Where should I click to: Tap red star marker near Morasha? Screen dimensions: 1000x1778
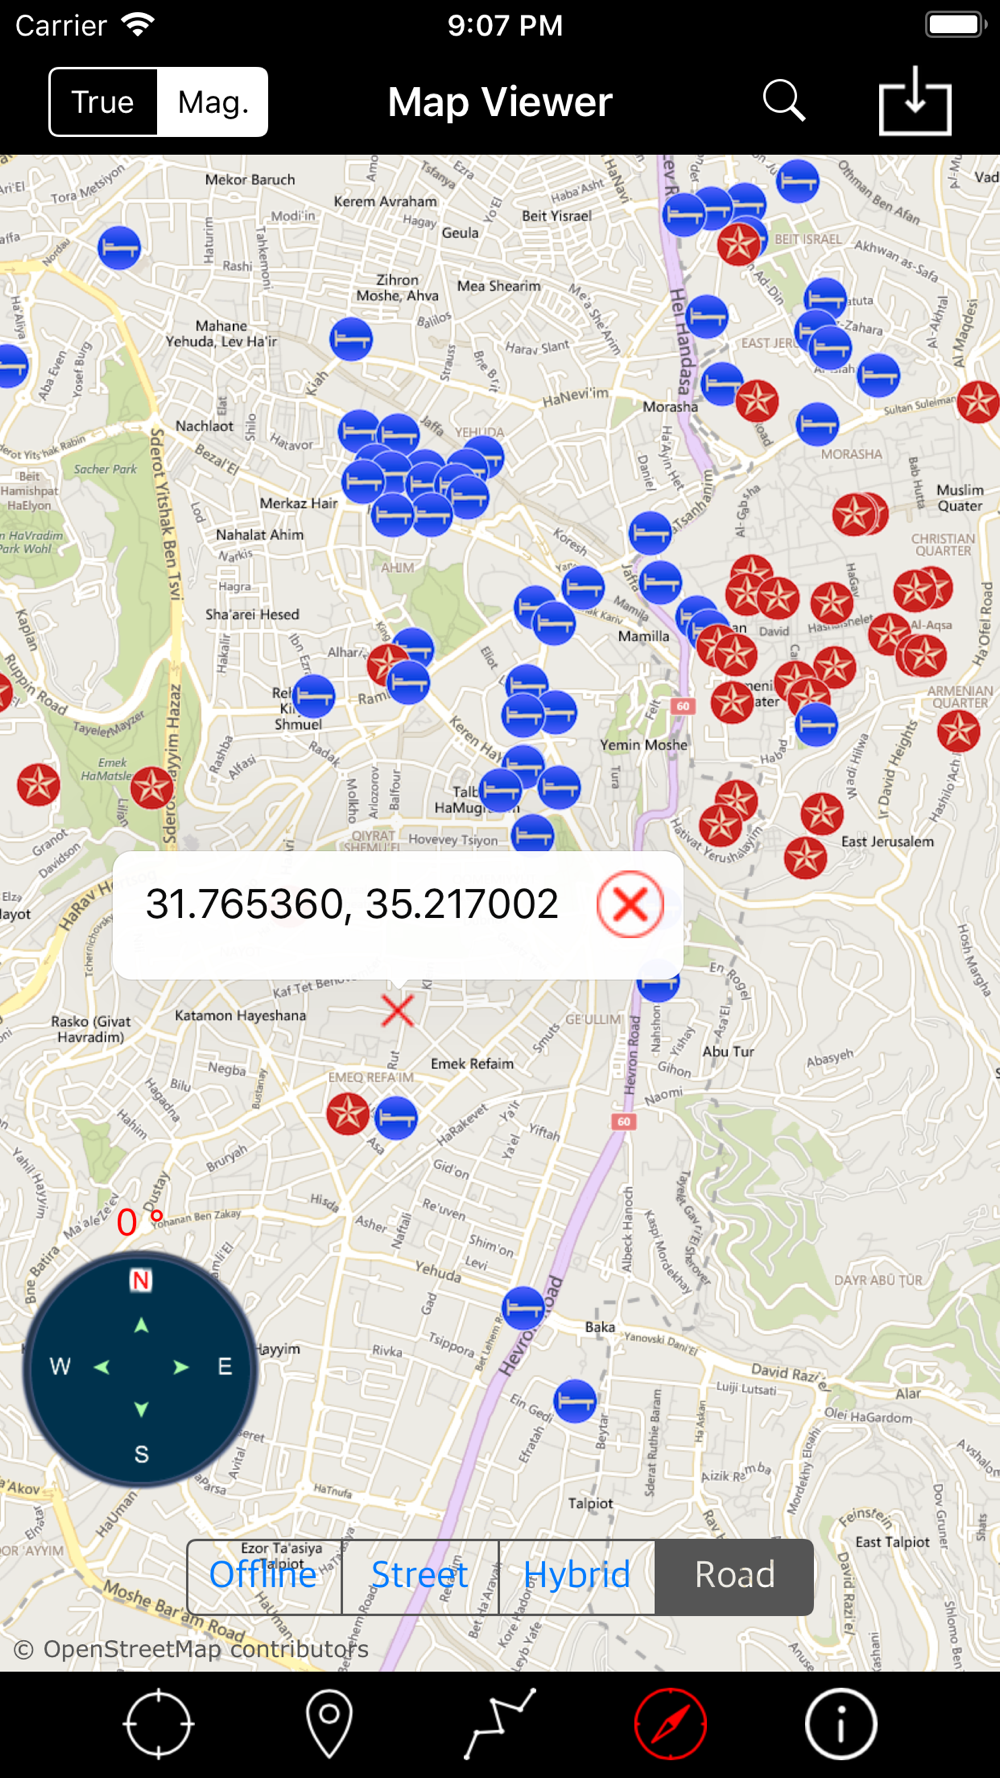[757, 401]
